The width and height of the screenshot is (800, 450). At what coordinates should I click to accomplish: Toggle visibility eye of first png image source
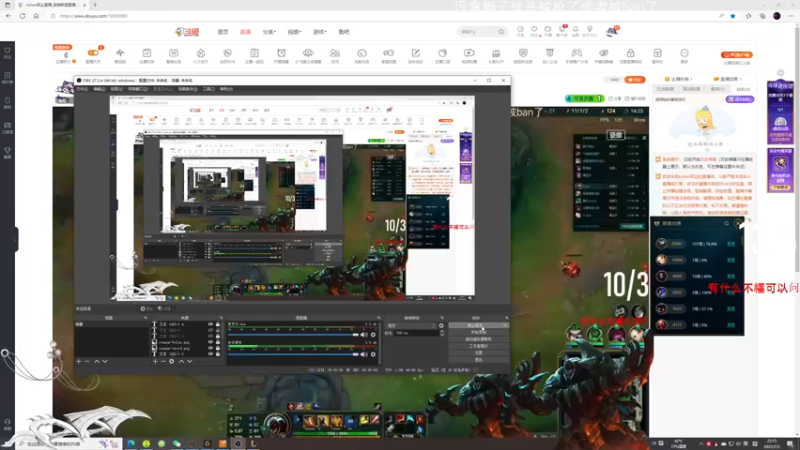(x=210, y=342)
